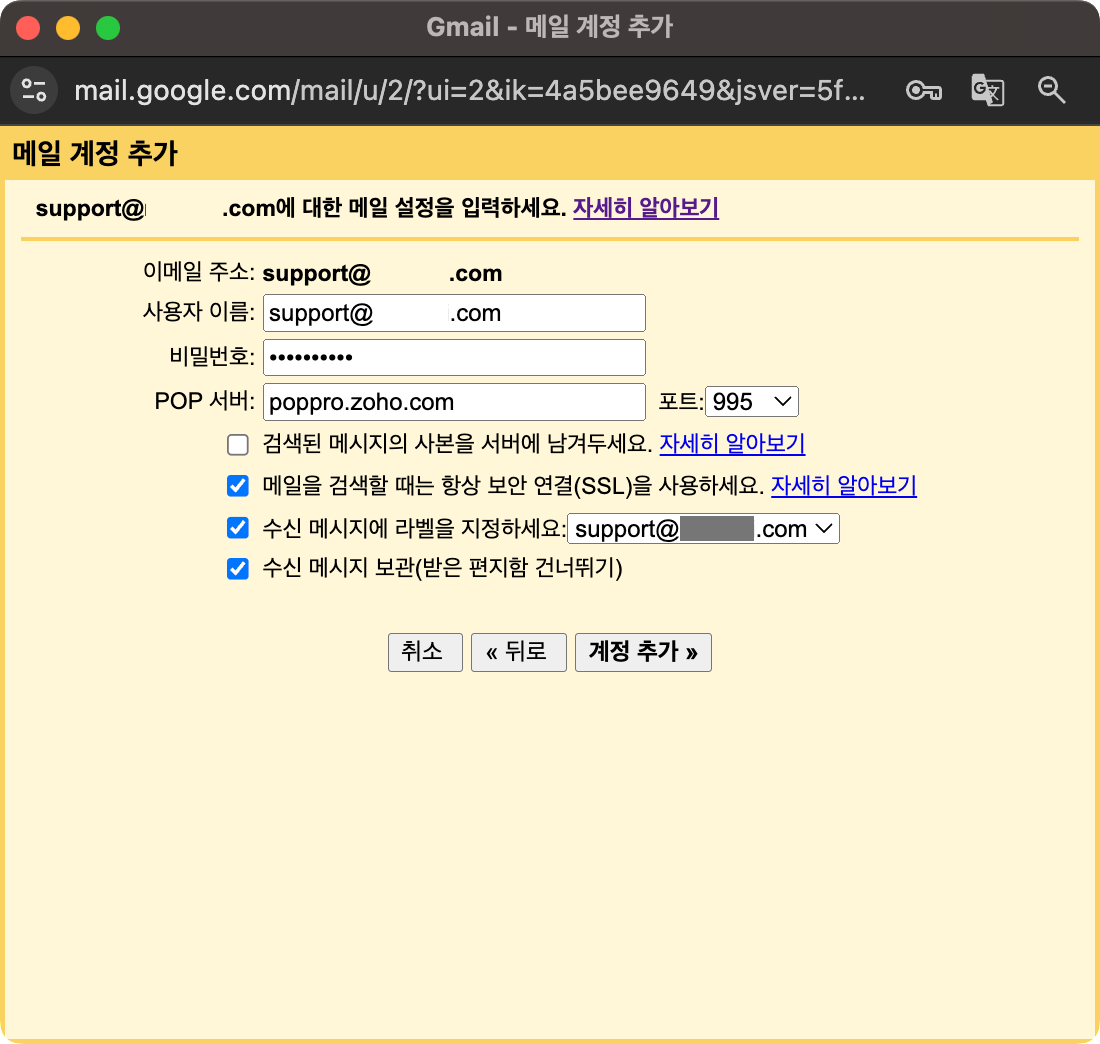1100x1044 pixels.
Task: Open the incoming message label dropdown
Action: tap(703, 529)
